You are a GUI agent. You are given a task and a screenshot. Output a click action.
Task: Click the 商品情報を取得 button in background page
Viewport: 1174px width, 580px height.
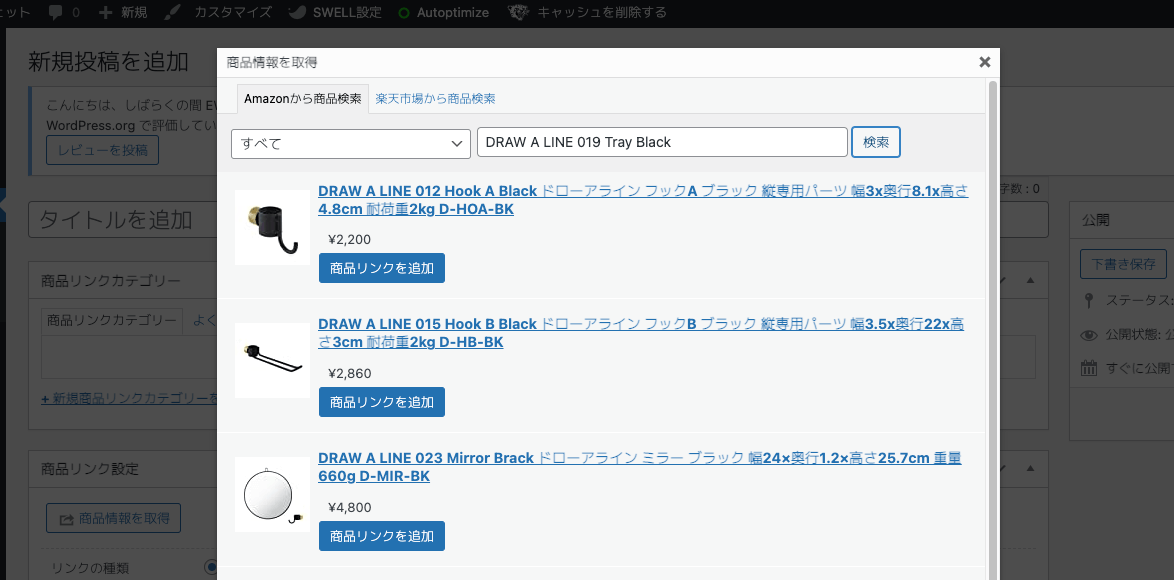pyautogui.click(x=114, y=518)
